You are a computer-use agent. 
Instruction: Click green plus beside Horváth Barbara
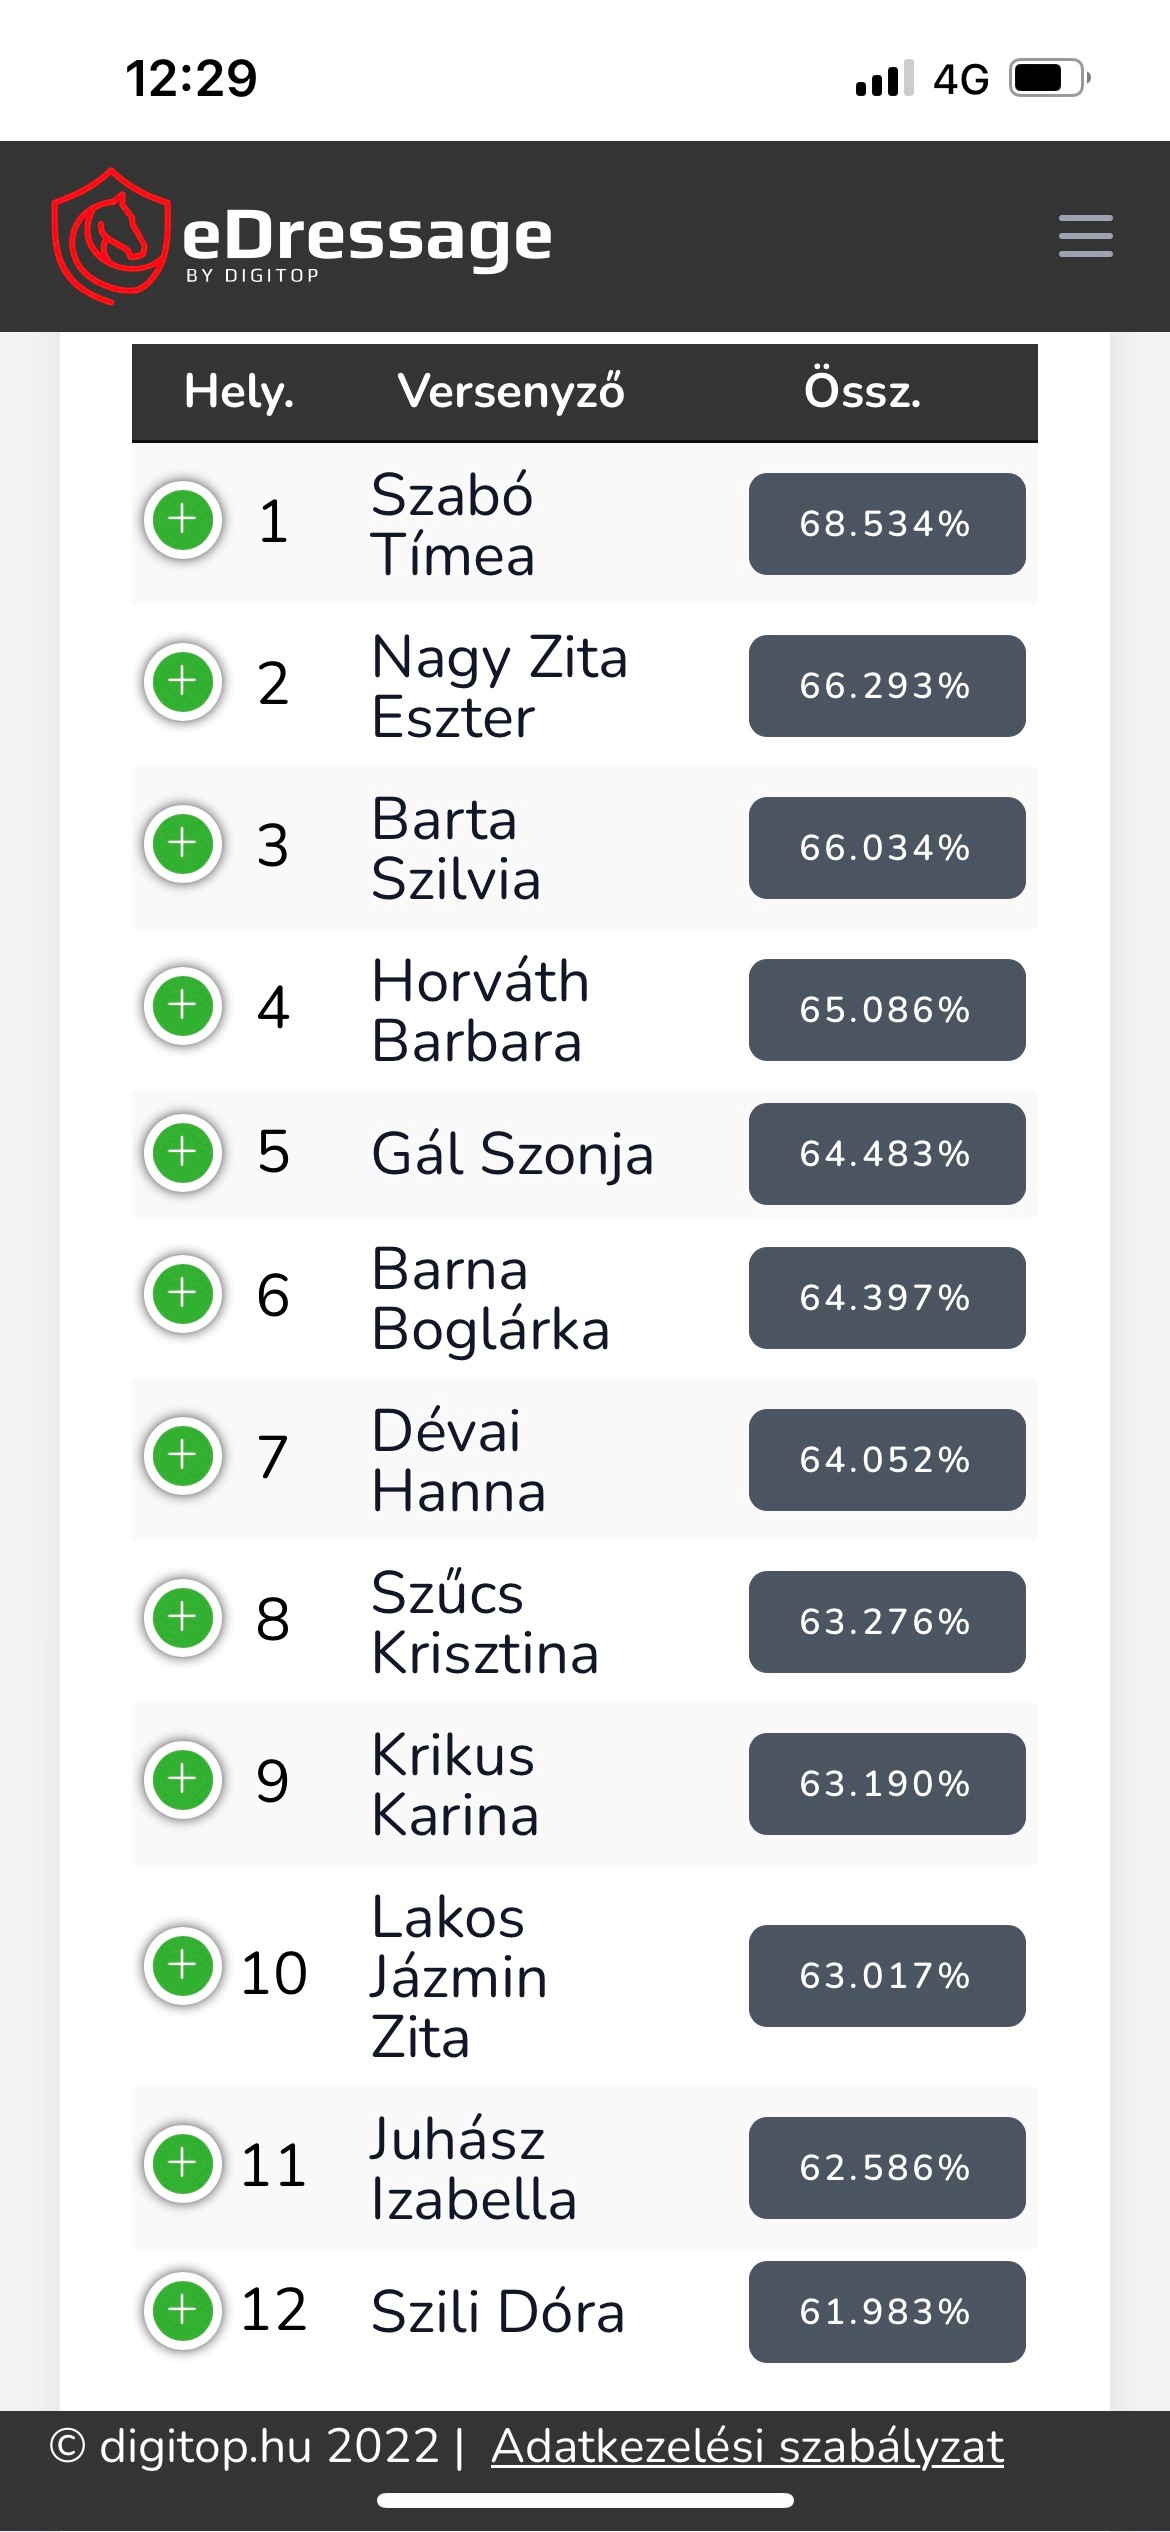pos(183,1005)
